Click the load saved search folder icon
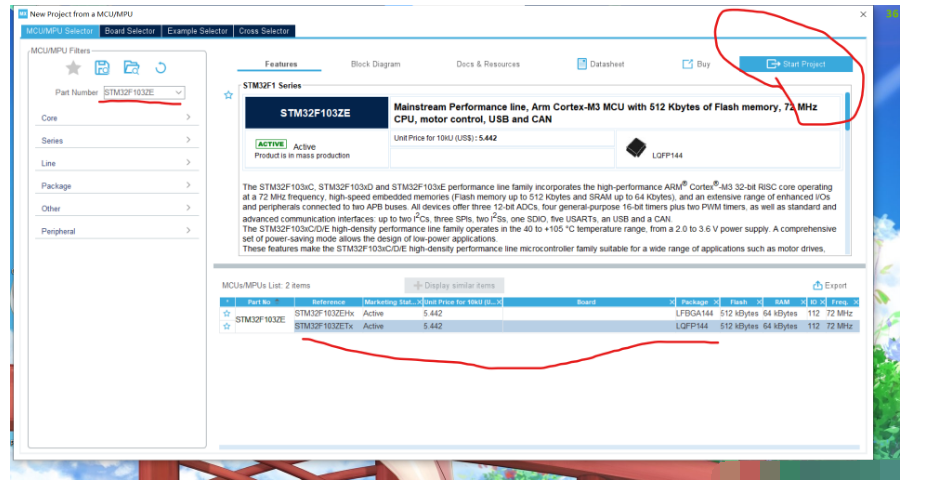 point(131,68)
